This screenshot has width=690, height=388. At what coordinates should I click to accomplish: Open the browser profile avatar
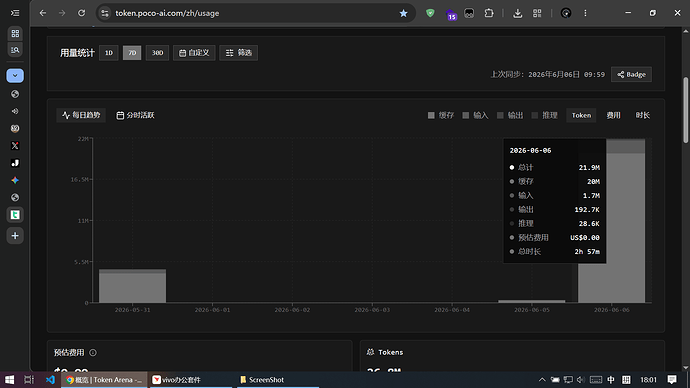566,13
